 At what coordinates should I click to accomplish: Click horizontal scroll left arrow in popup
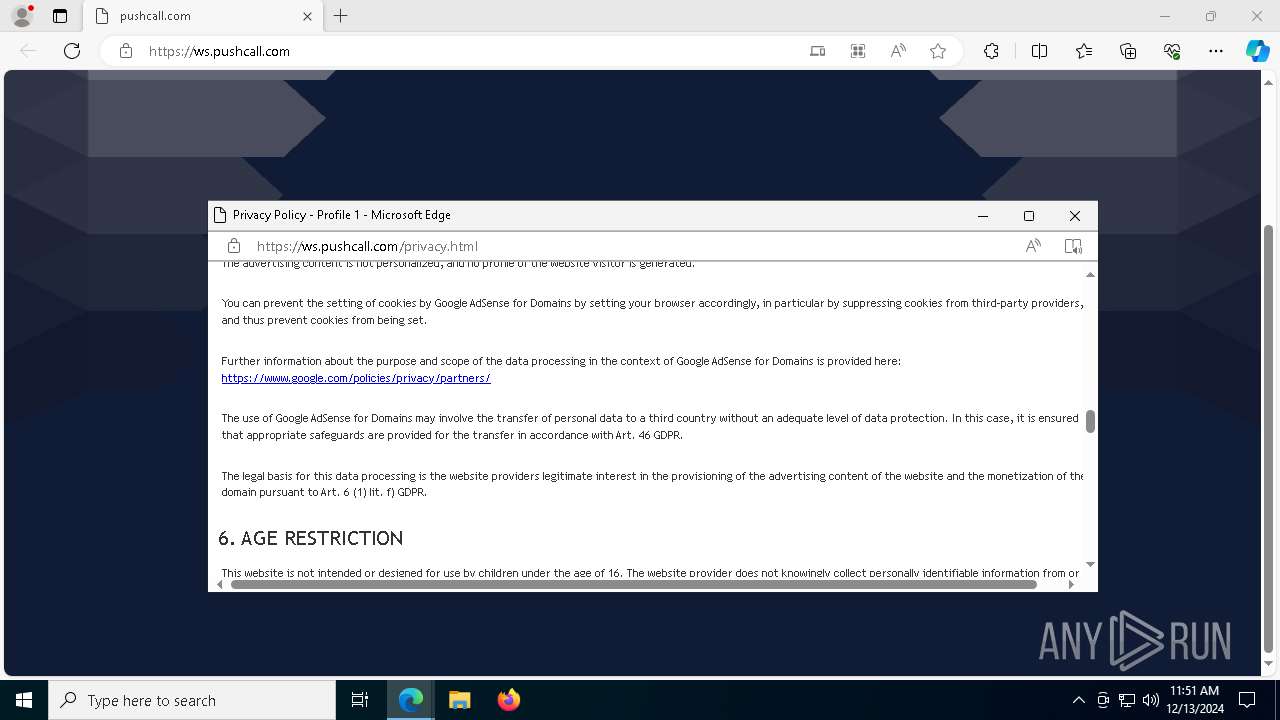click(x=219, y=584)
